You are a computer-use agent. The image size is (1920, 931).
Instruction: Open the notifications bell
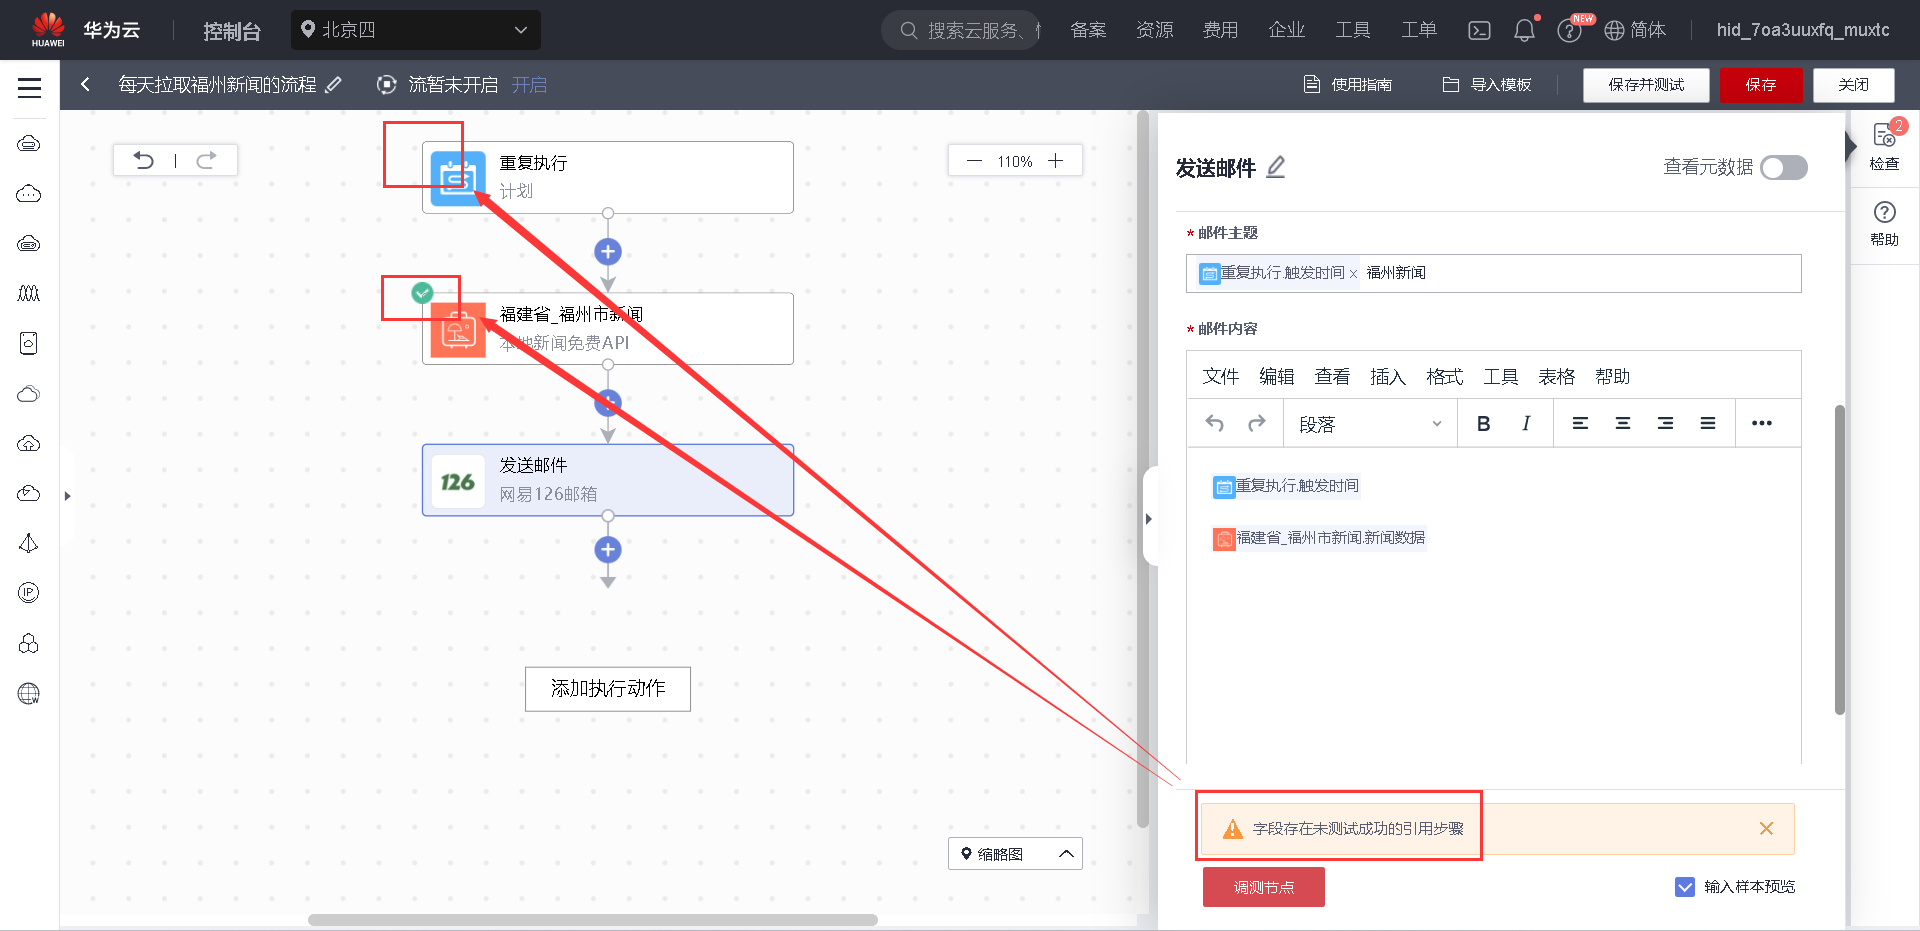tap(1524, 31)
